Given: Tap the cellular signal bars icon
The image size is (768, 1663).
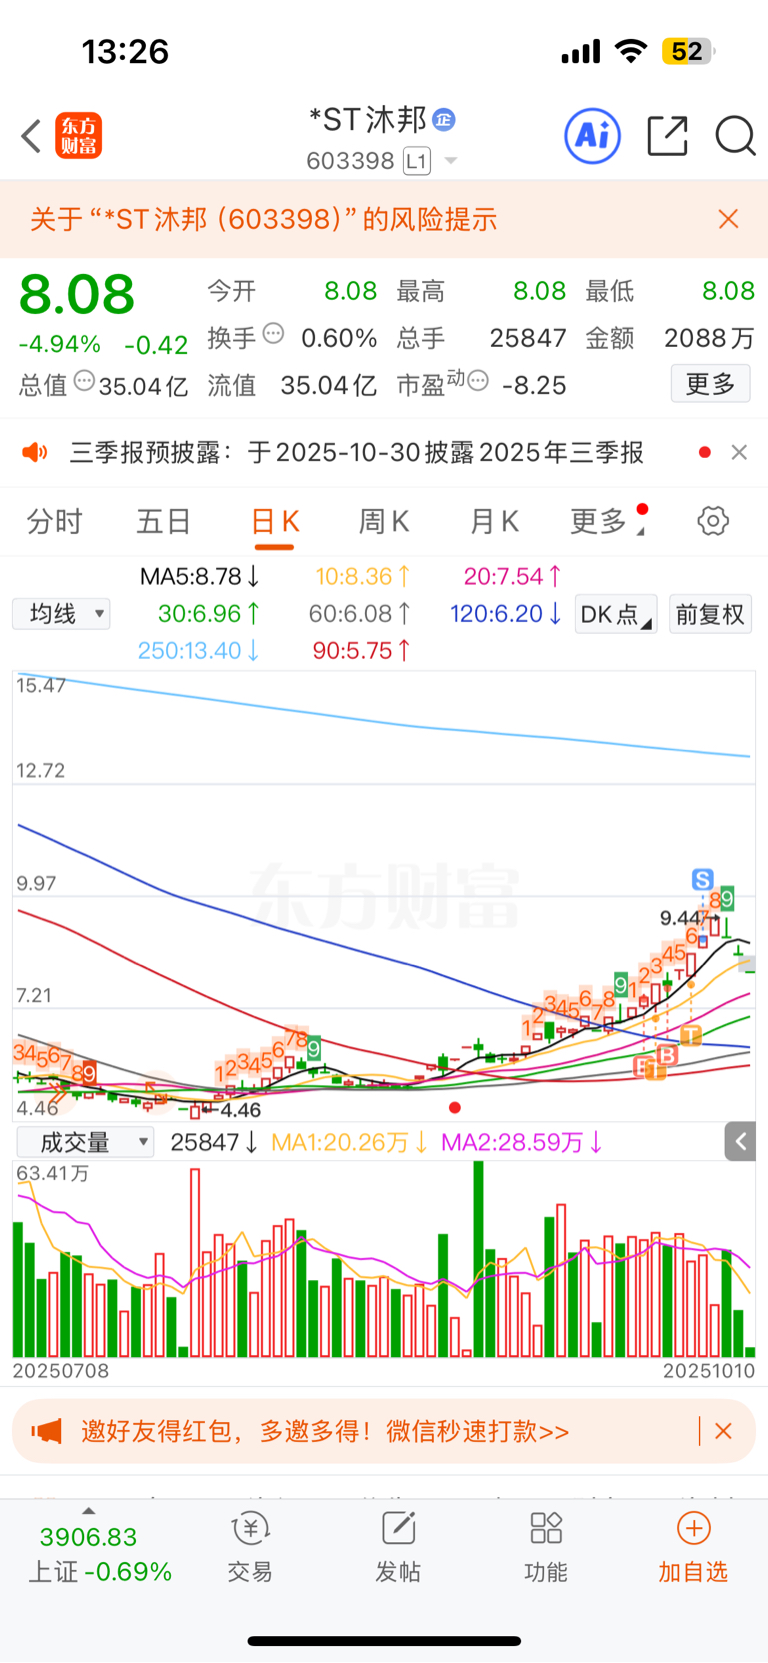Looking at the screenshot, I should [581, 51].
